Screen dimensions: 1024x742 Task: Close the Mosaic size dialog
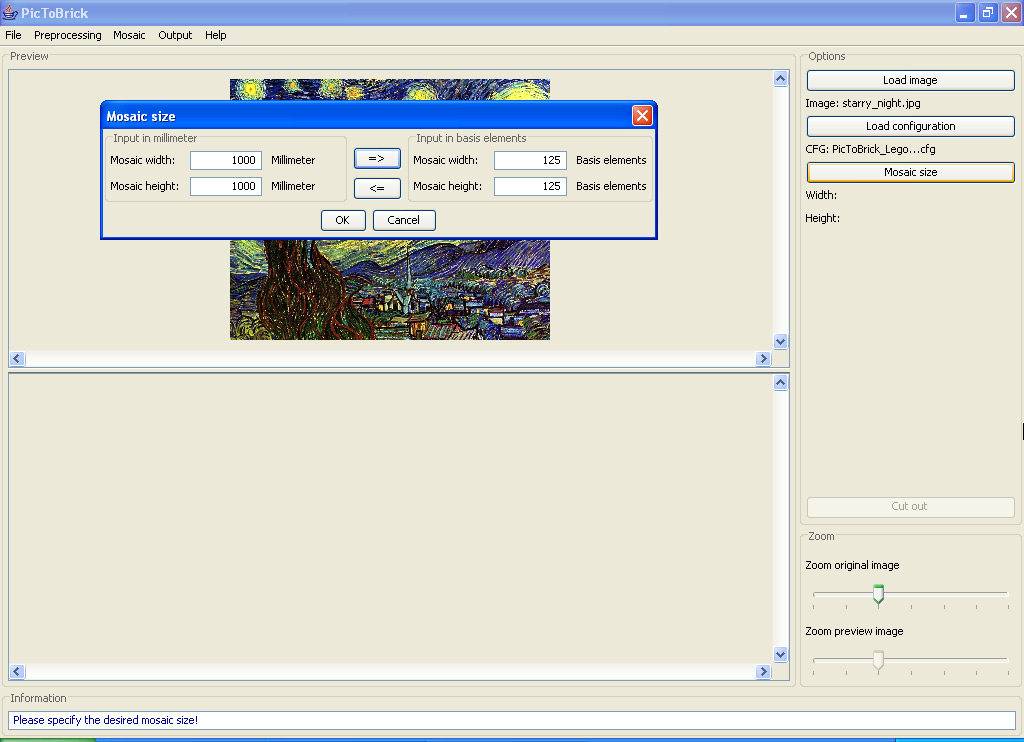[642, 116]
